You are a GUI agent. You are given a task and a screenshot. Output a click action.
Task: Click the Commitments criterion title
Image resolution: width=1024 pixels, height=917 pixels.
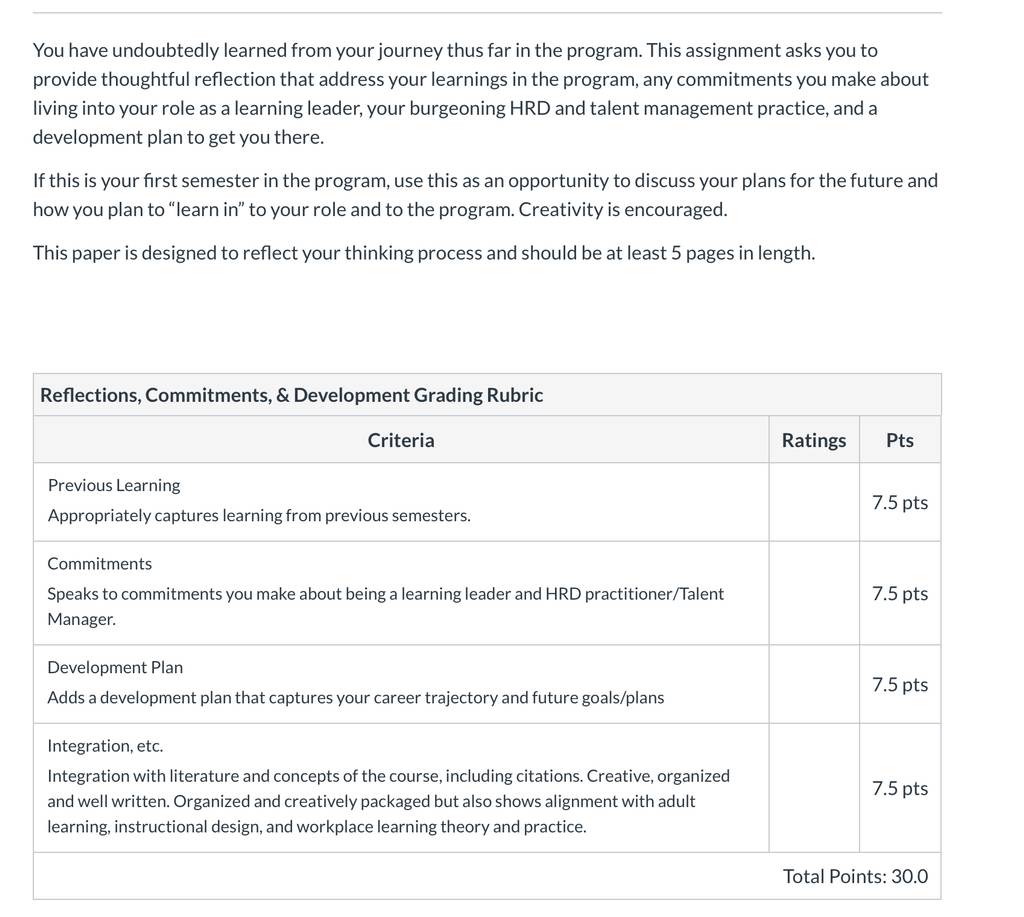coord(99,564)
